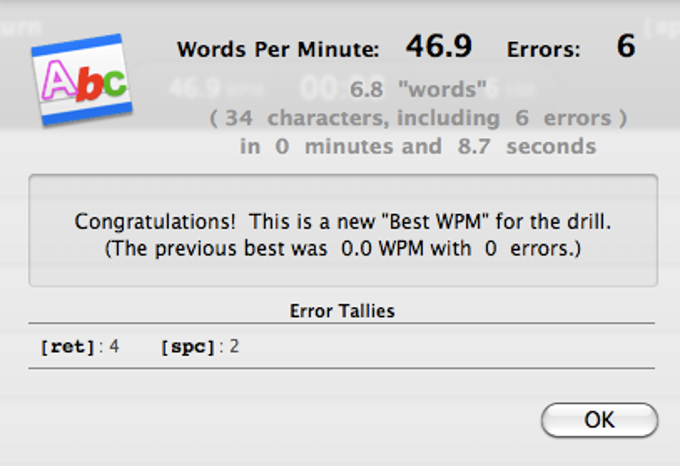Click the Error Tallies heading

pos(342,311)
